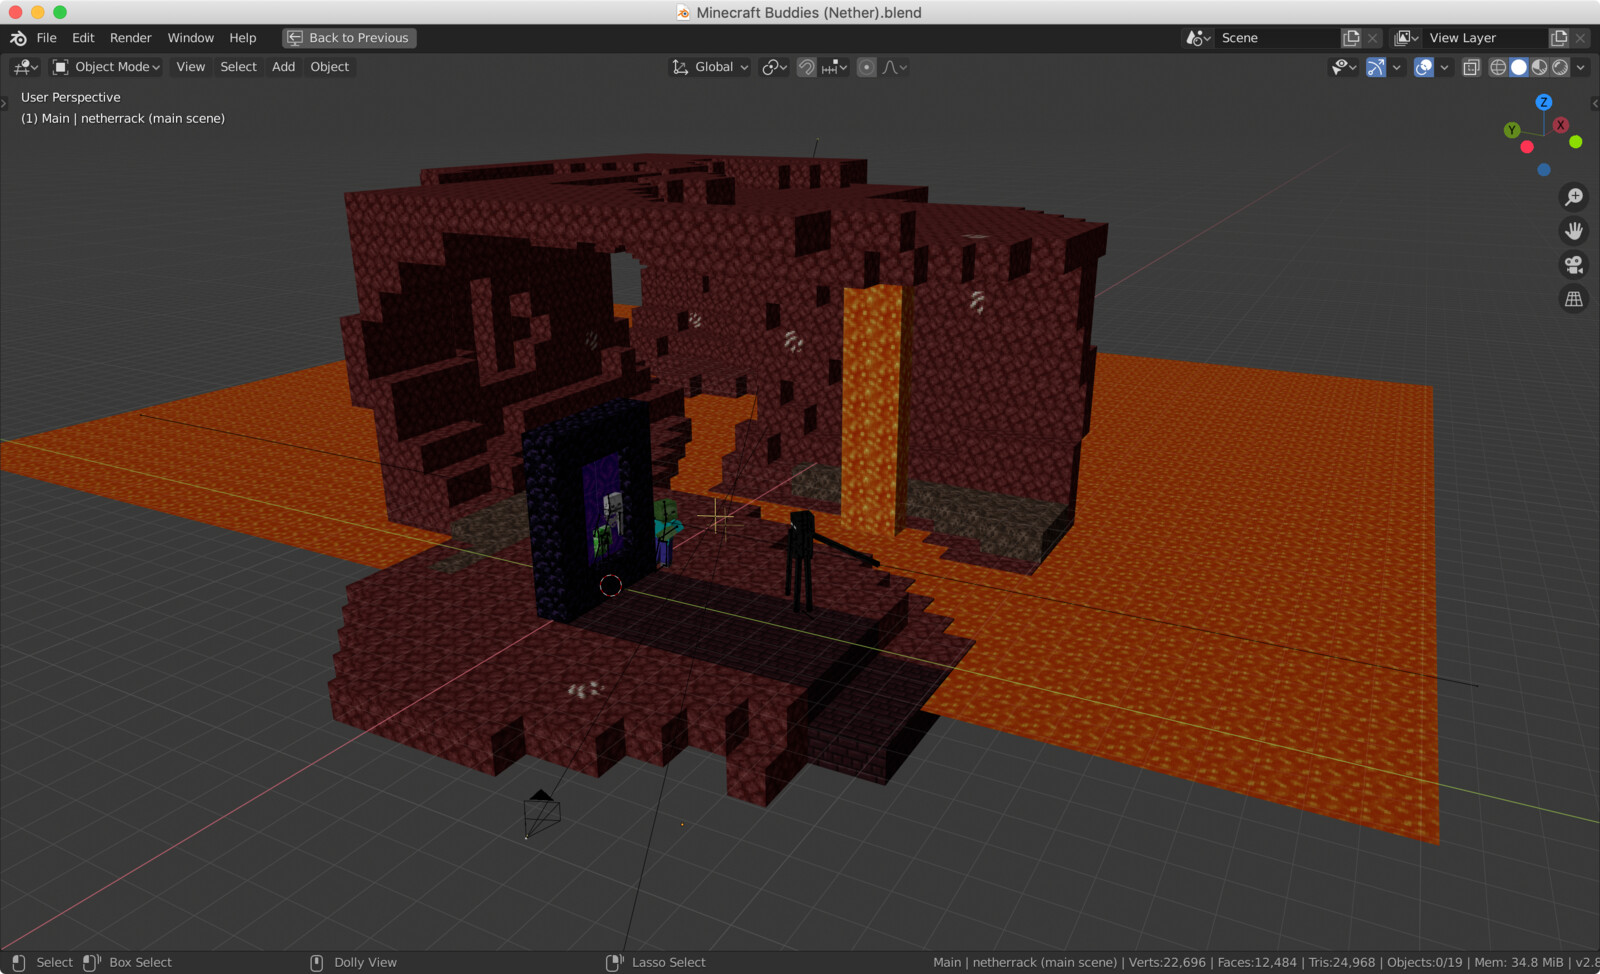The height and width of the screenshot is (974, 1600).
Task: Open object type visibility dropdown
Action: [x=1344, y=67]
